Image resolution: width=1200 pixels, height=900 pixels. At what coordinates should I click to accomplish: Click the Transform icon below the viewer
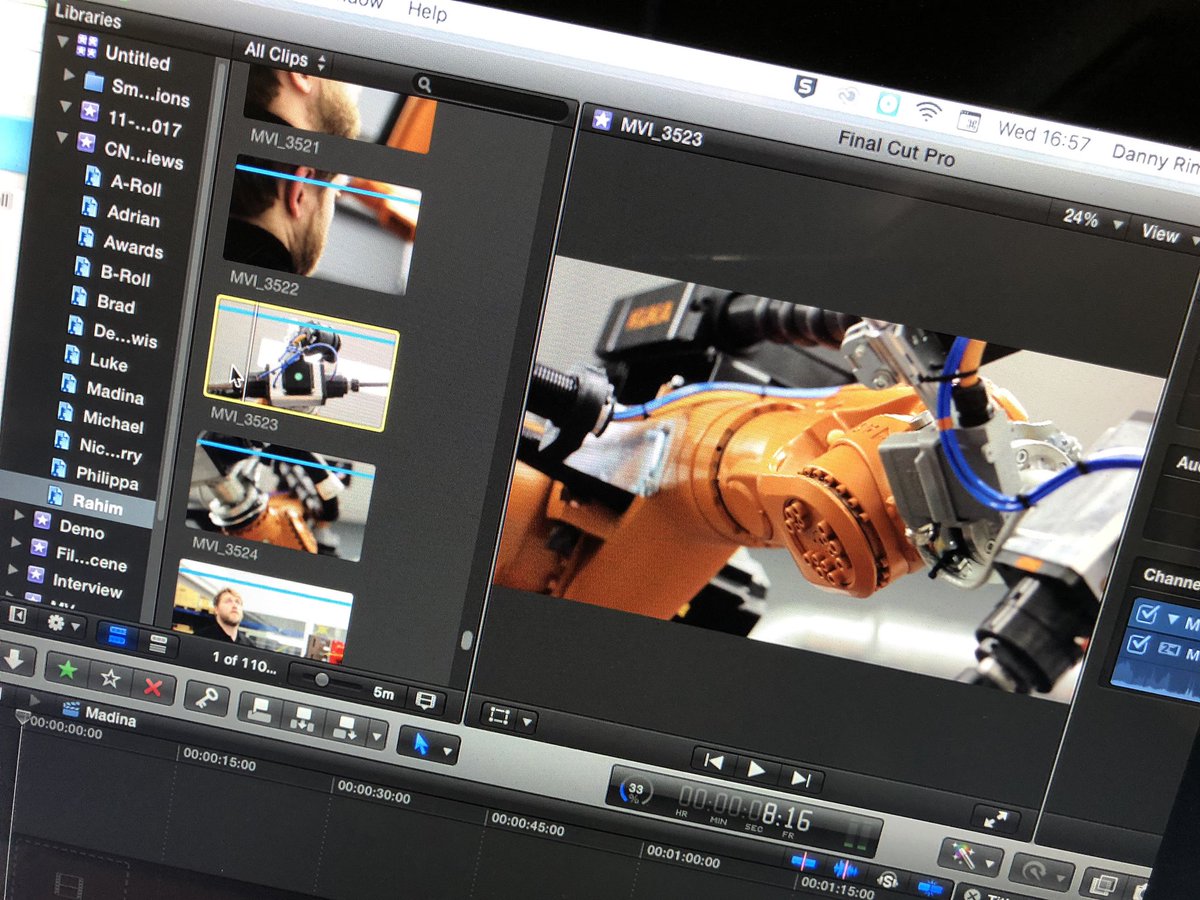pos(497,715)
